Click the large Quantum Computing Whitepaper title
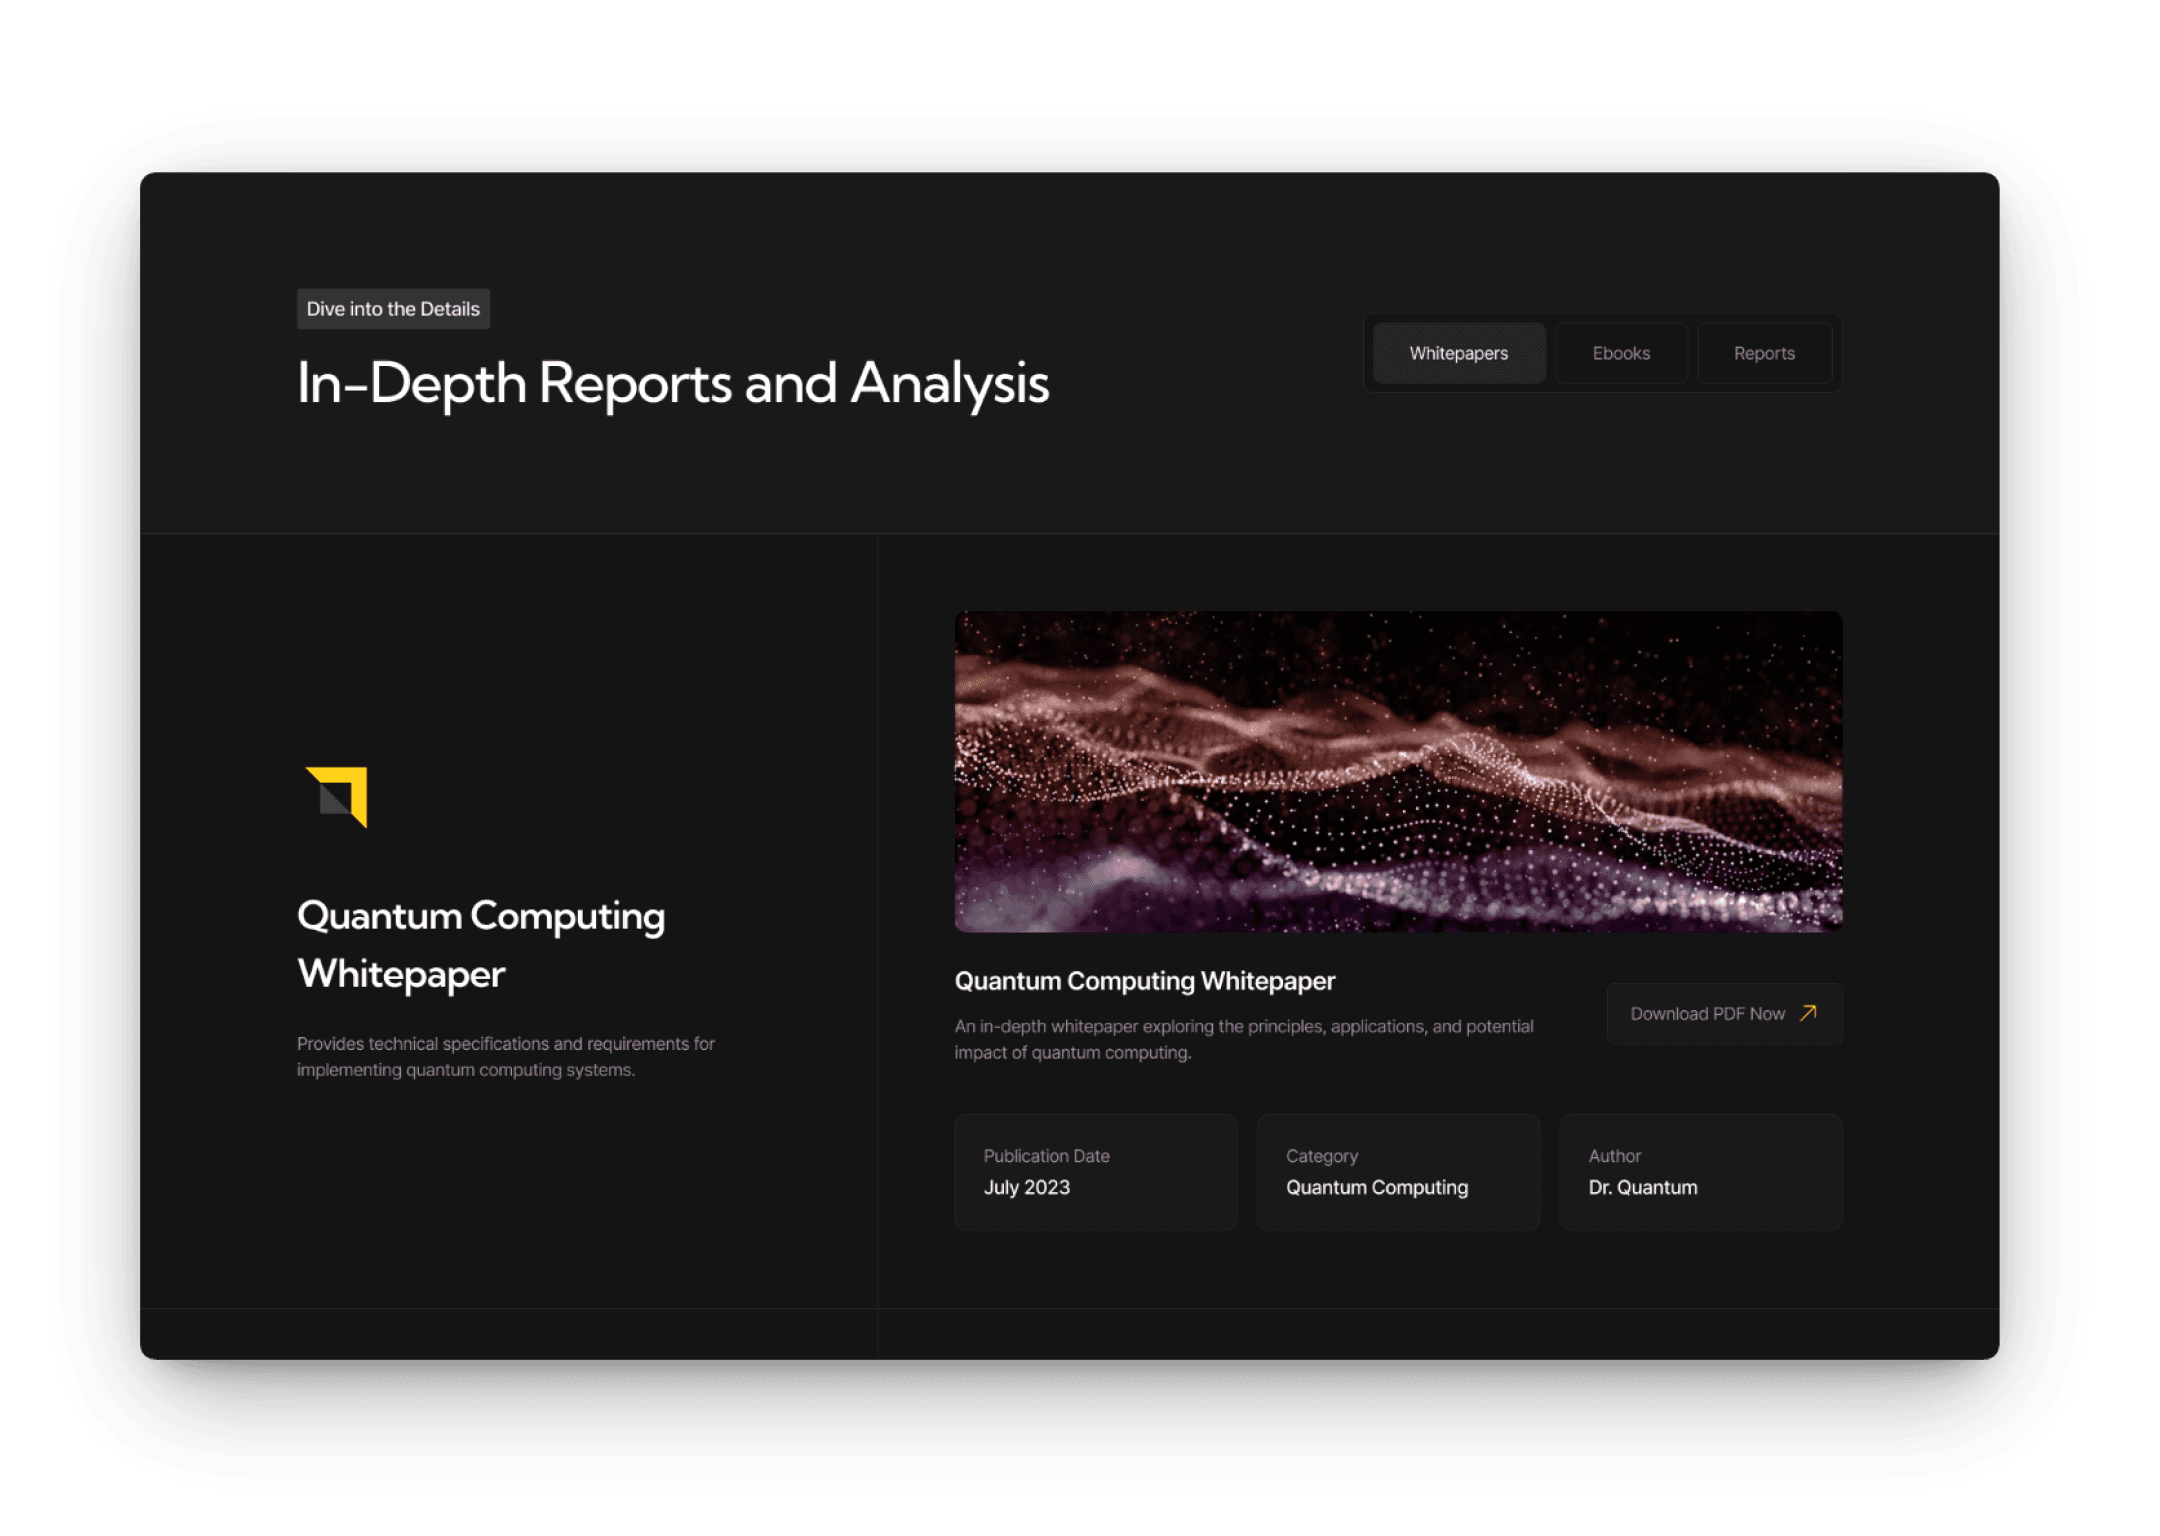This screenshot has width=2160, height=1536. 481,944
